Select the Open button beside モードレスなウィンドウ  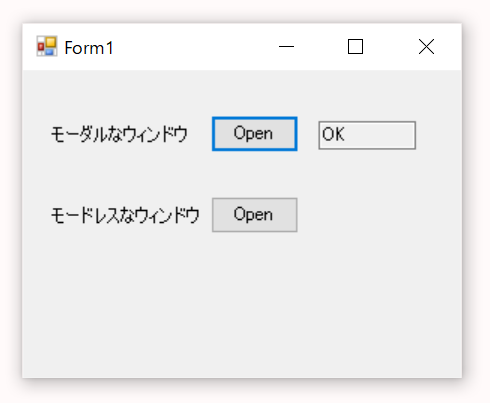click(x=255, y=215)
